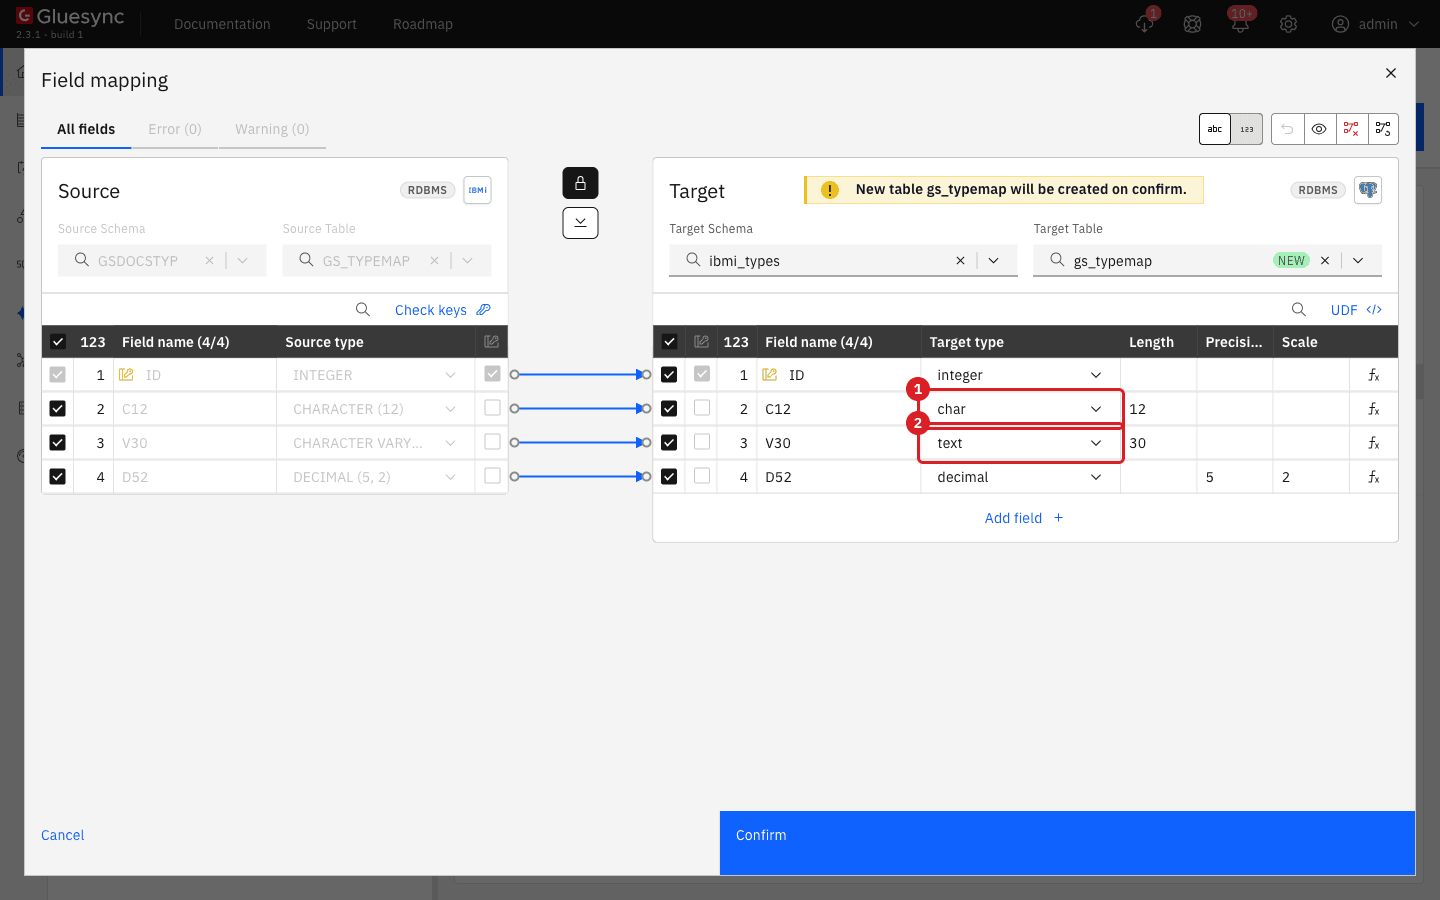Open target type dropdown for D52

coord(1020,477)
